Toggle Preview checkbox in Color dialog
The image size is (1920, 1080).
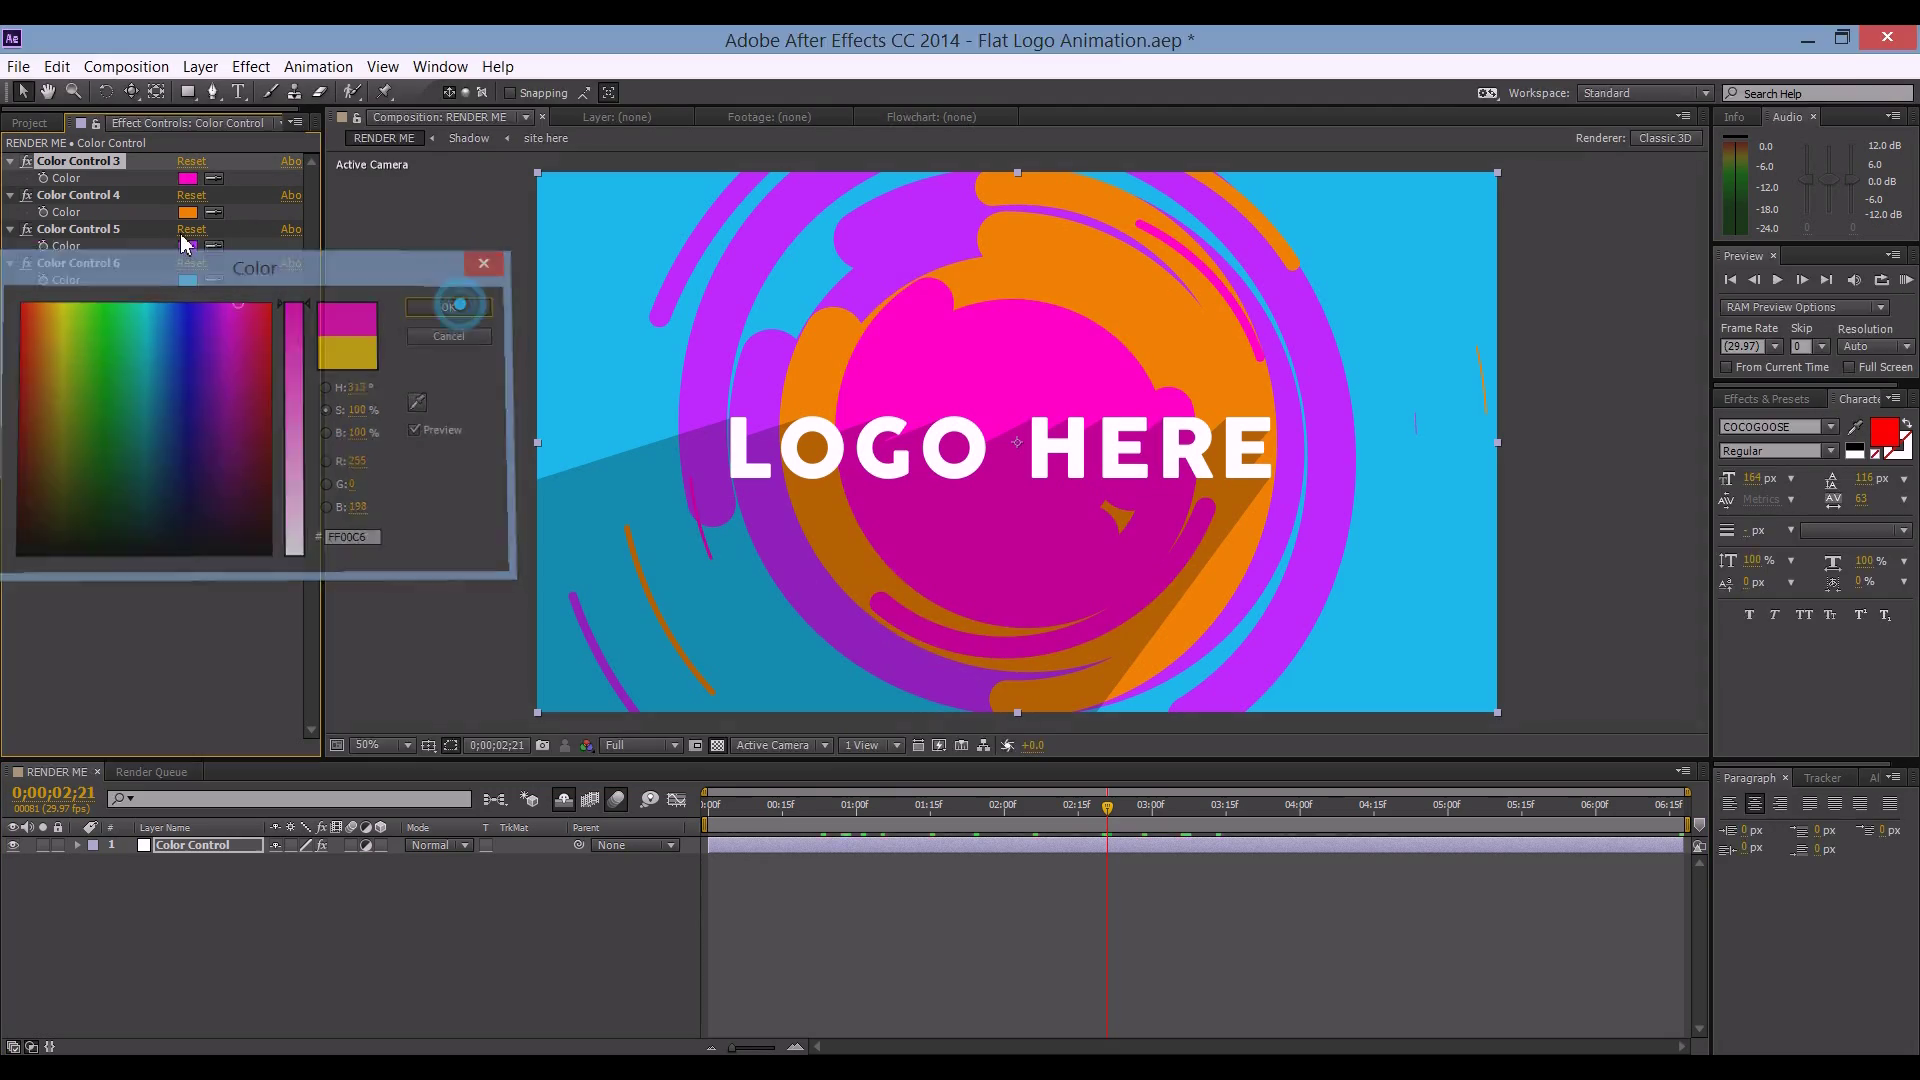coord(415,430)
